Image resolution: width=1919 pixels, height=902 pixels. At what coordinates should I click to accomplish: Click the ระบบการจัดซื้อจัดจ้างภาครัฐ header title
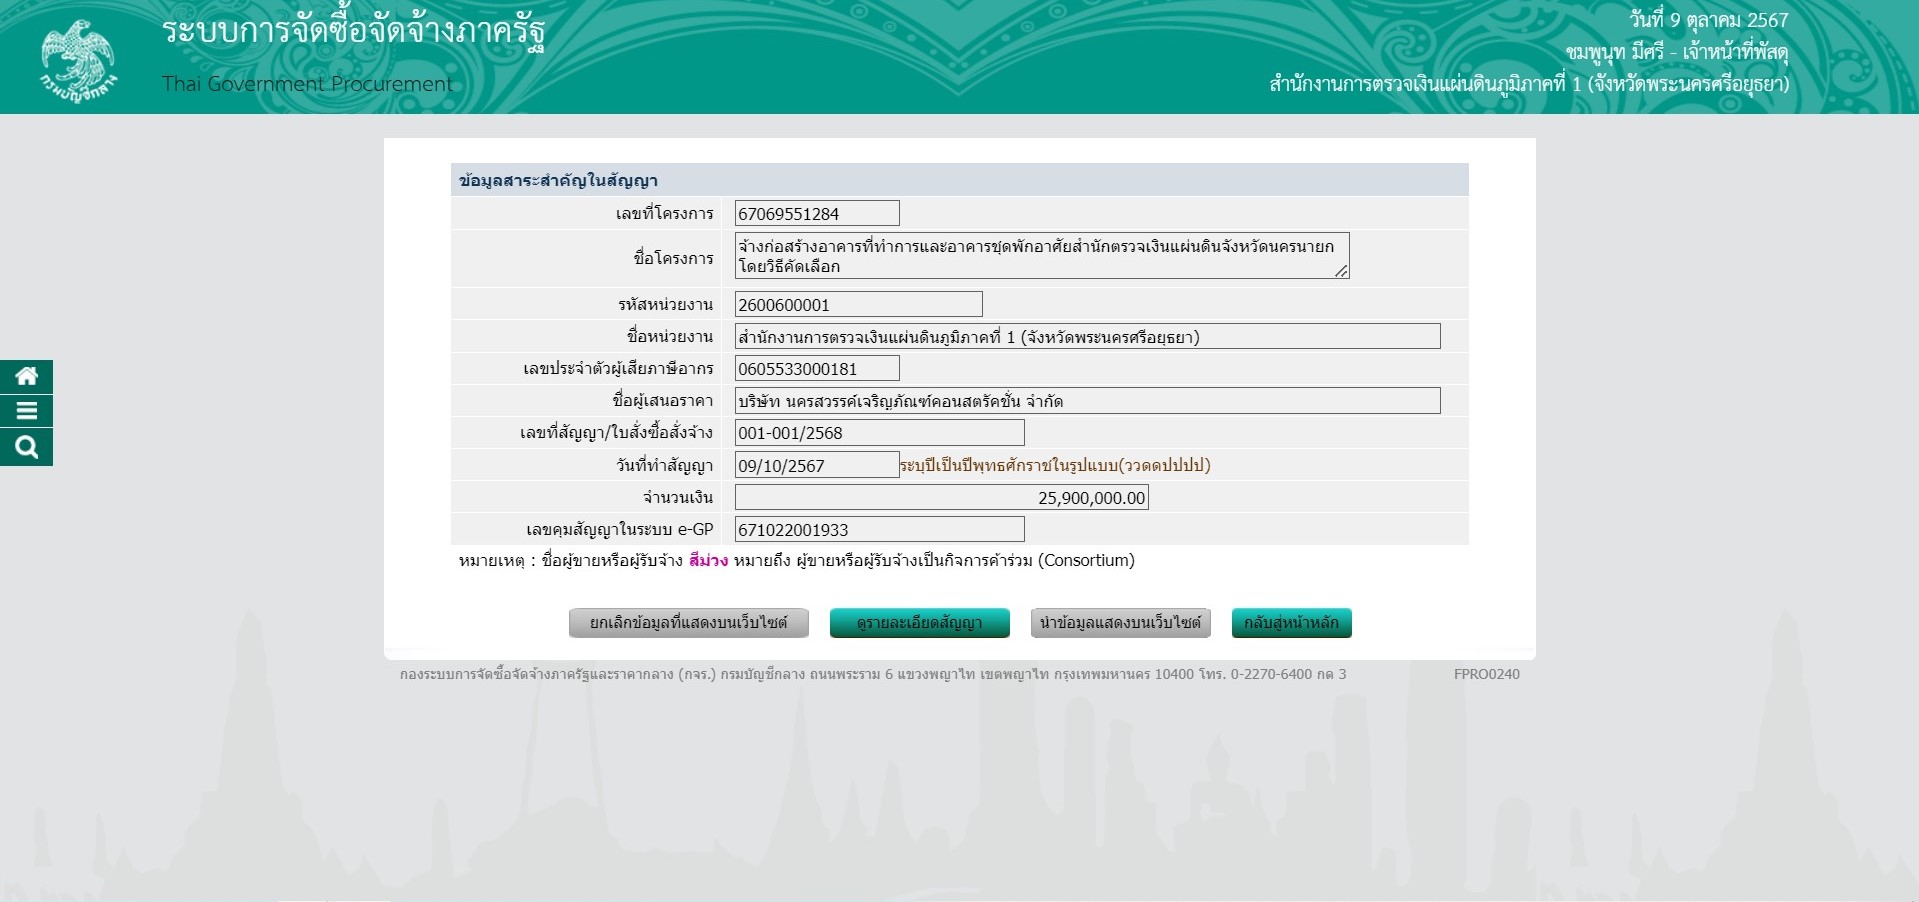[353, 32]
